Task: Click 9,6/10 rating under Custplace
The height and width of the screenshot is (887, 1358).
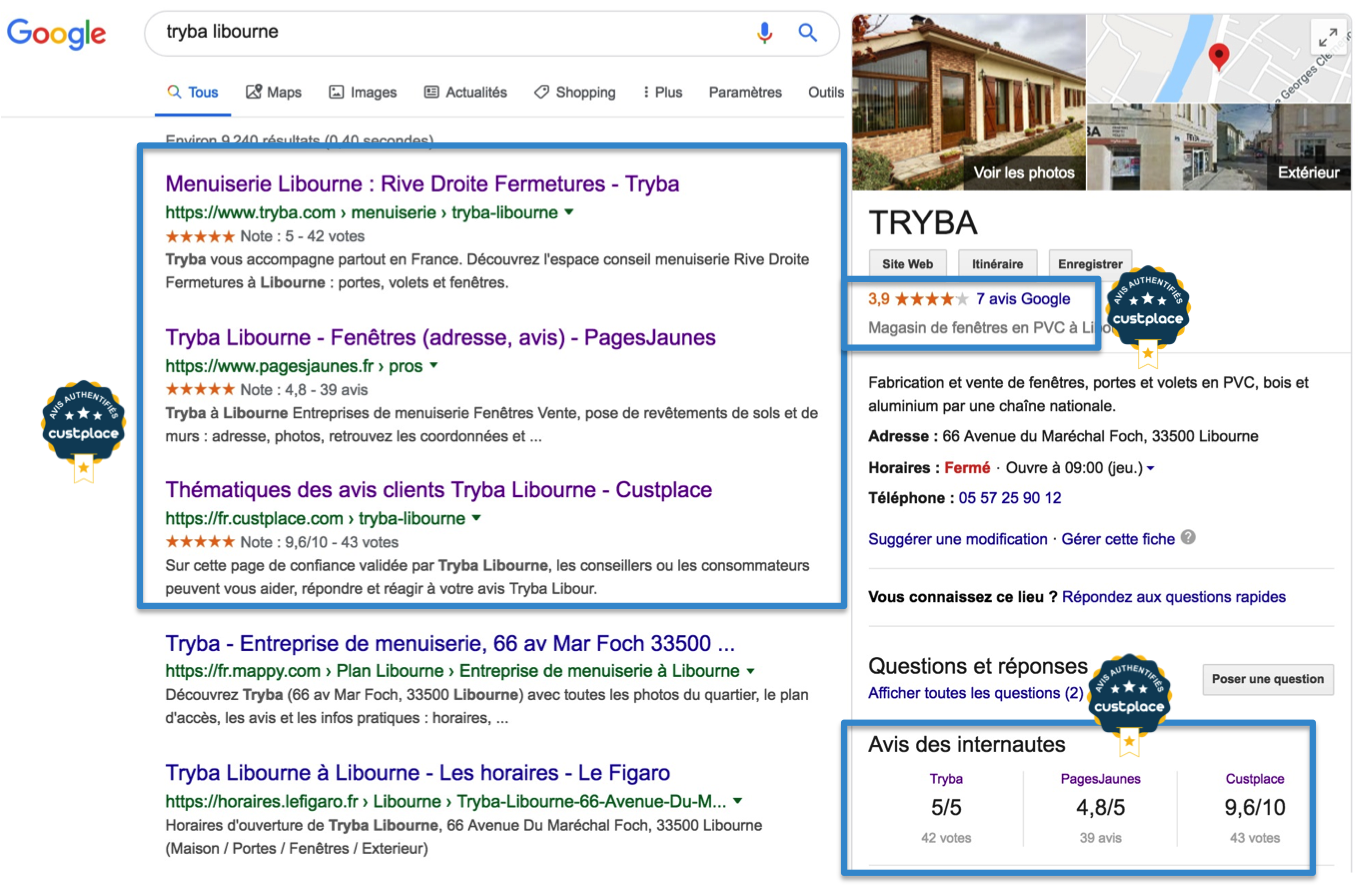Action: coord(1255,806)
